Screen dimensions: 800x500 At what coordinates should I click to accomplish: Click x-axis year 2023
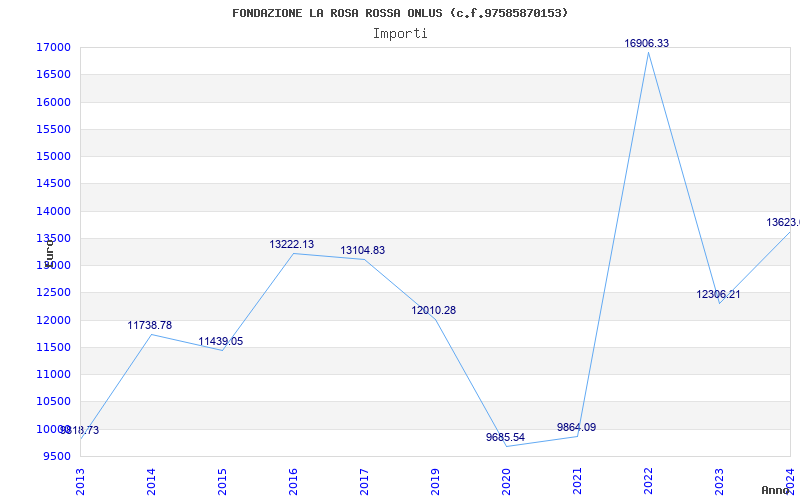click(x=719, y=481)
